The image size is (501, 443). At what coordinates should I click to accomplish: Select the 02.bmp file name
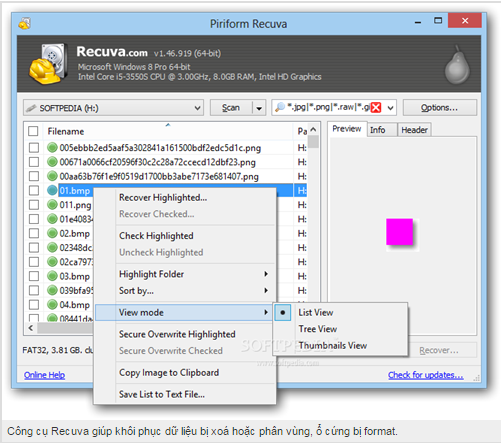point(75,234)
